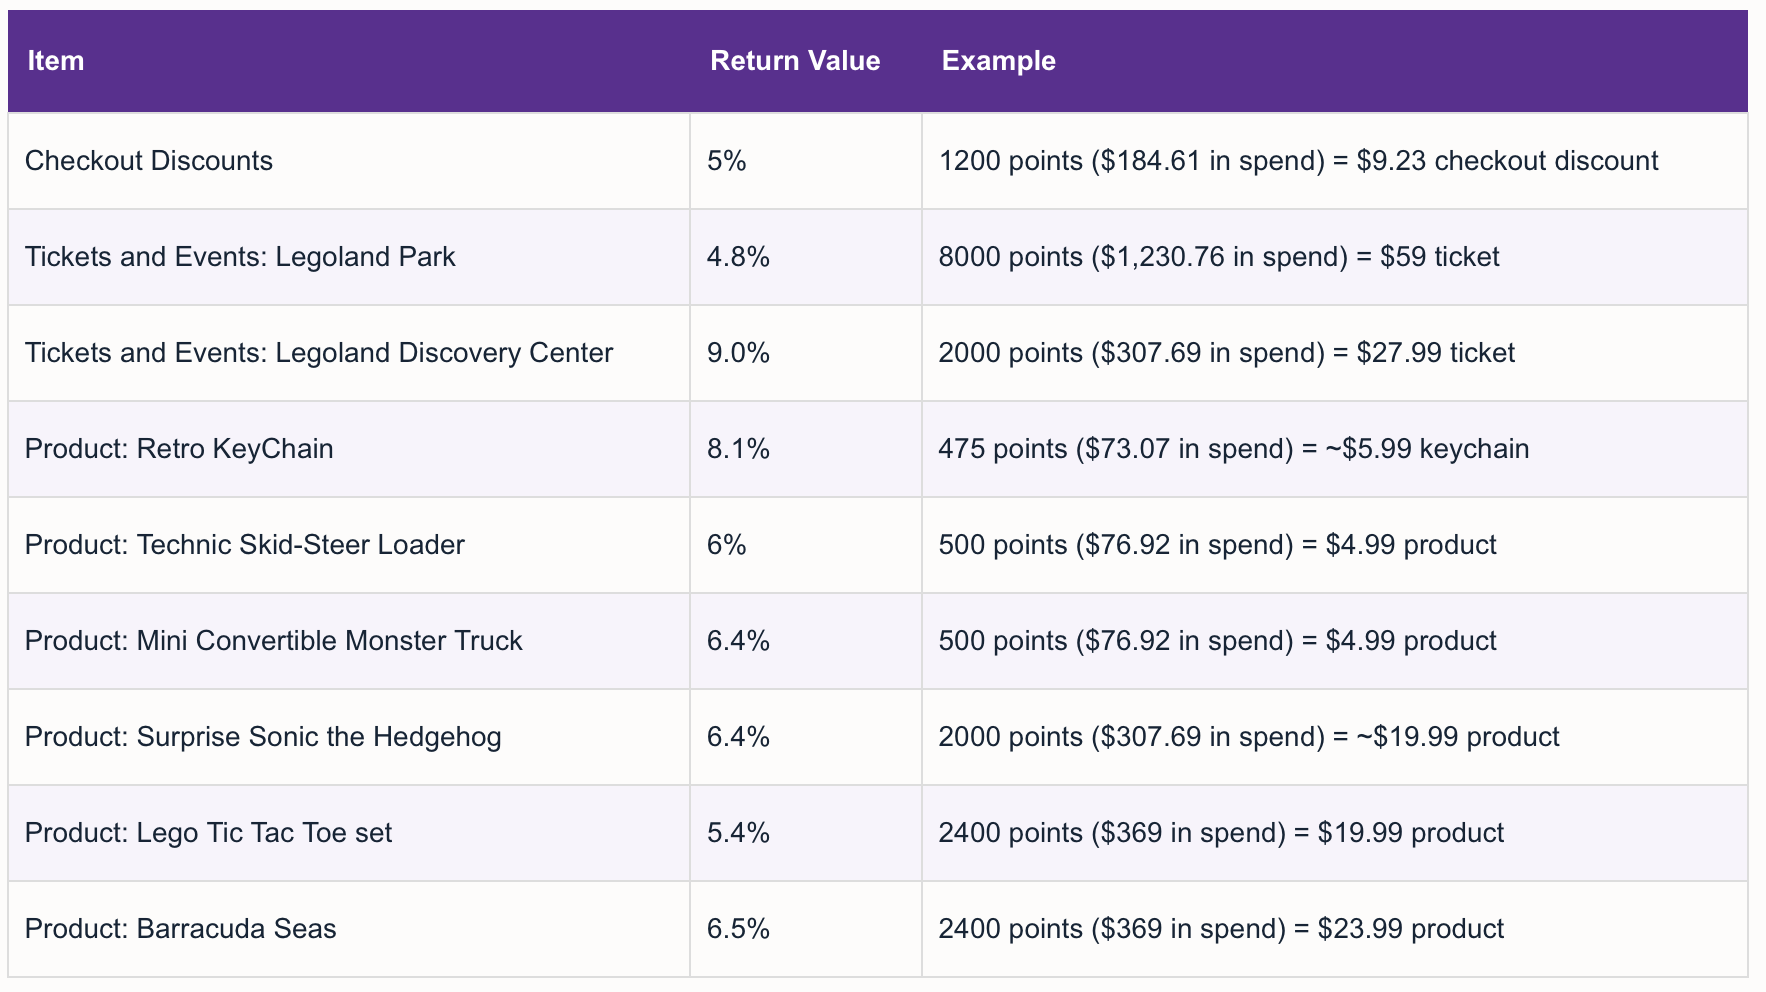Click Sonic the Hedgehog's 6.4% value
The height and width of the screenshot is (992, 1766).
pos(738,737)
